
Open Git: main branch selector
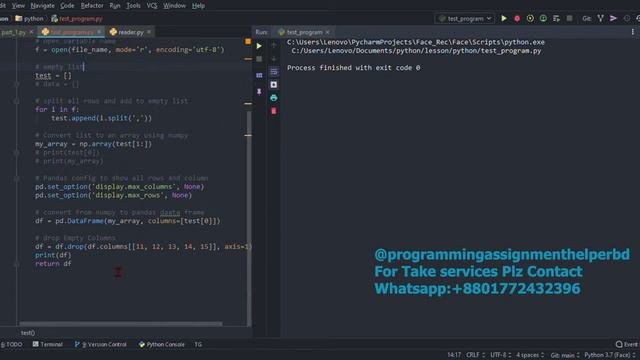[565, 355]
